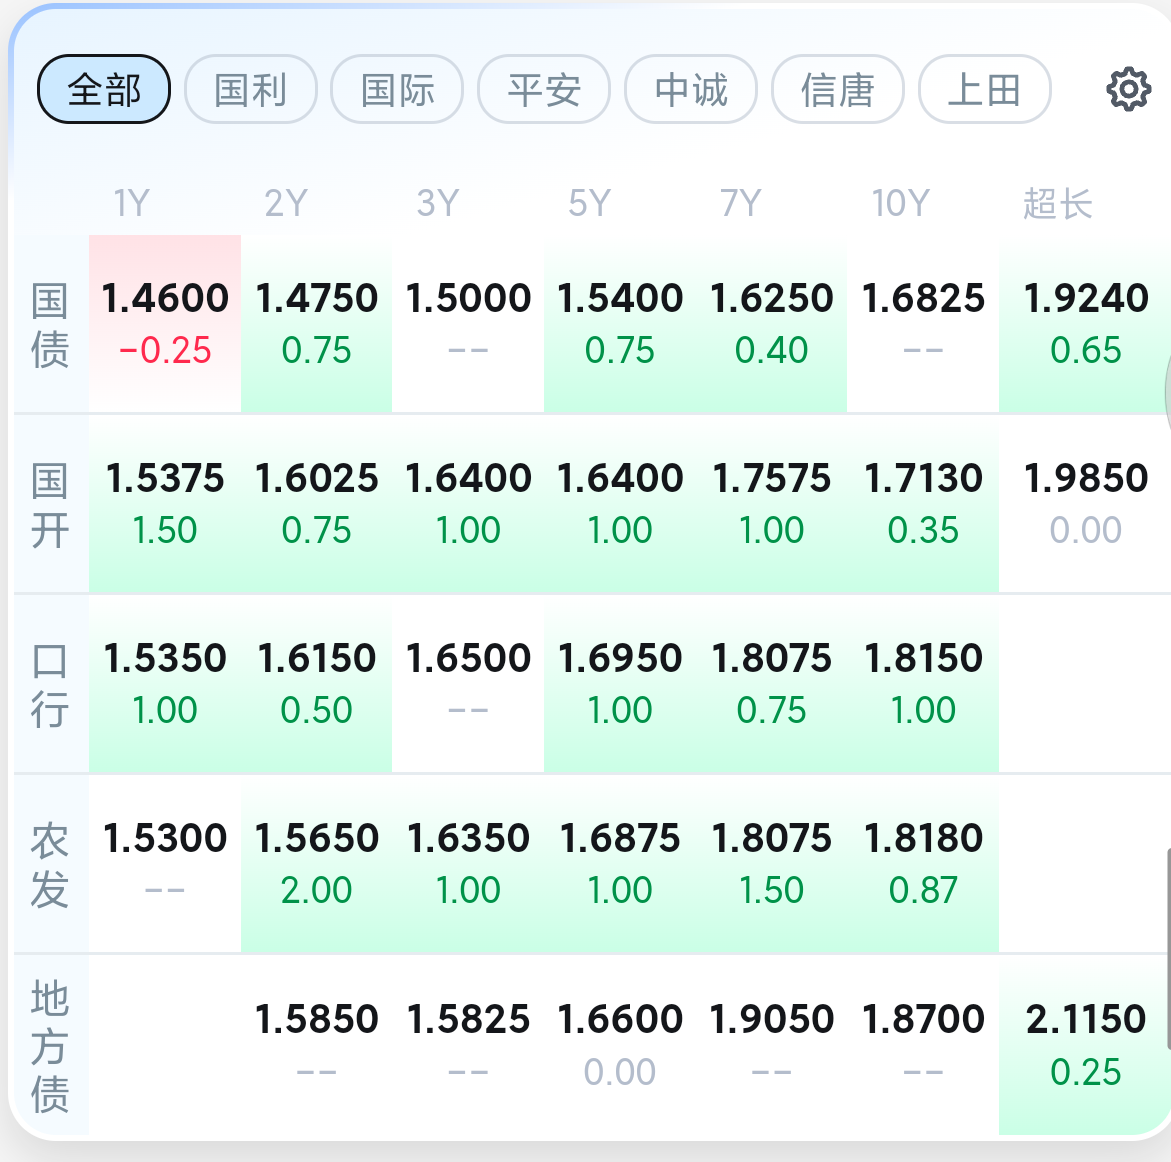
Task: Click 口行 5Y yield 1.6950
Action: (620, 684)
